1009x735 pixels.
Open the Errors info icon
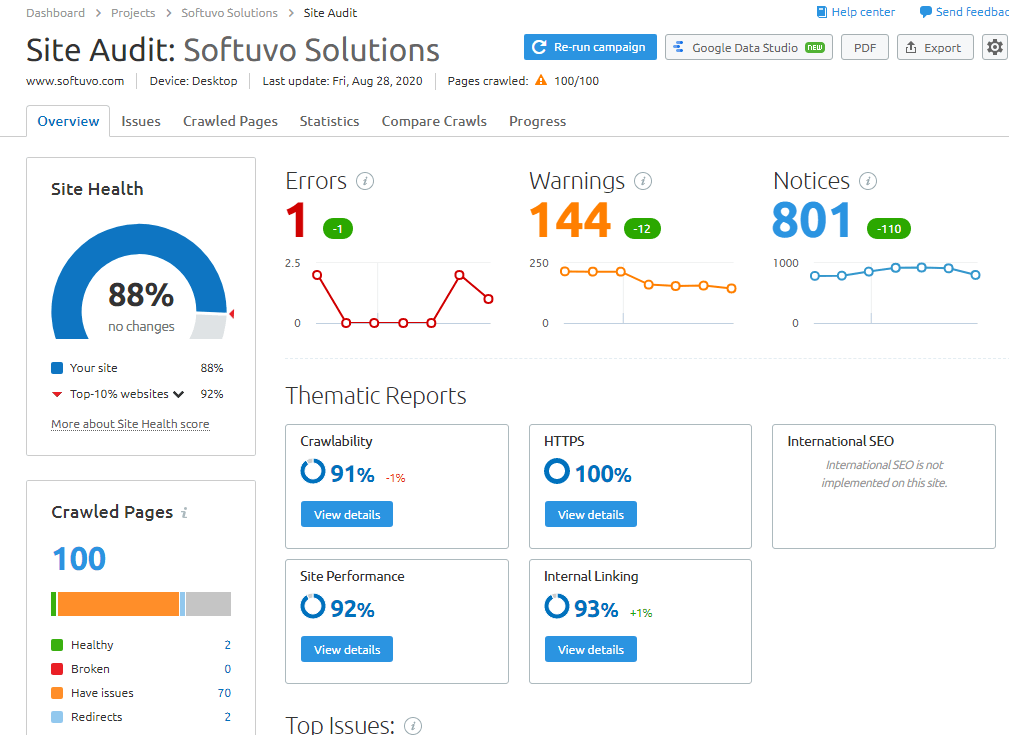[365, 181]
